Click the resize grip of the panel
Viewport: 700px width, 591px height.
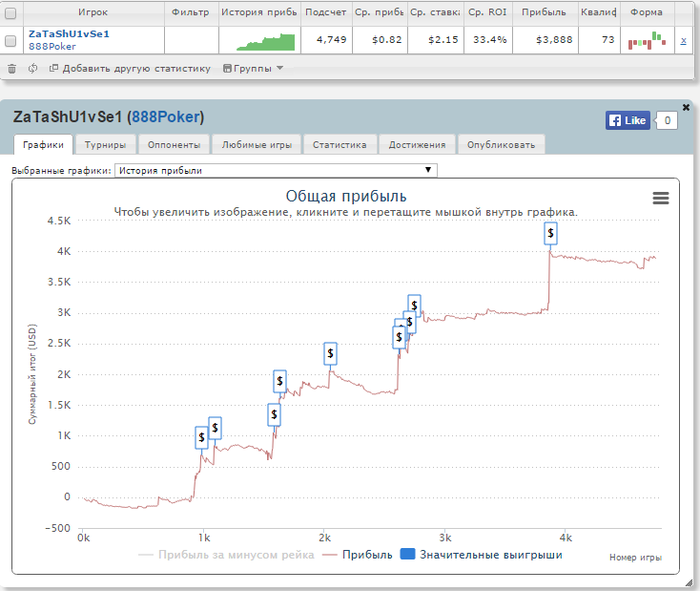pyautogui.click(x=688, y=583)
